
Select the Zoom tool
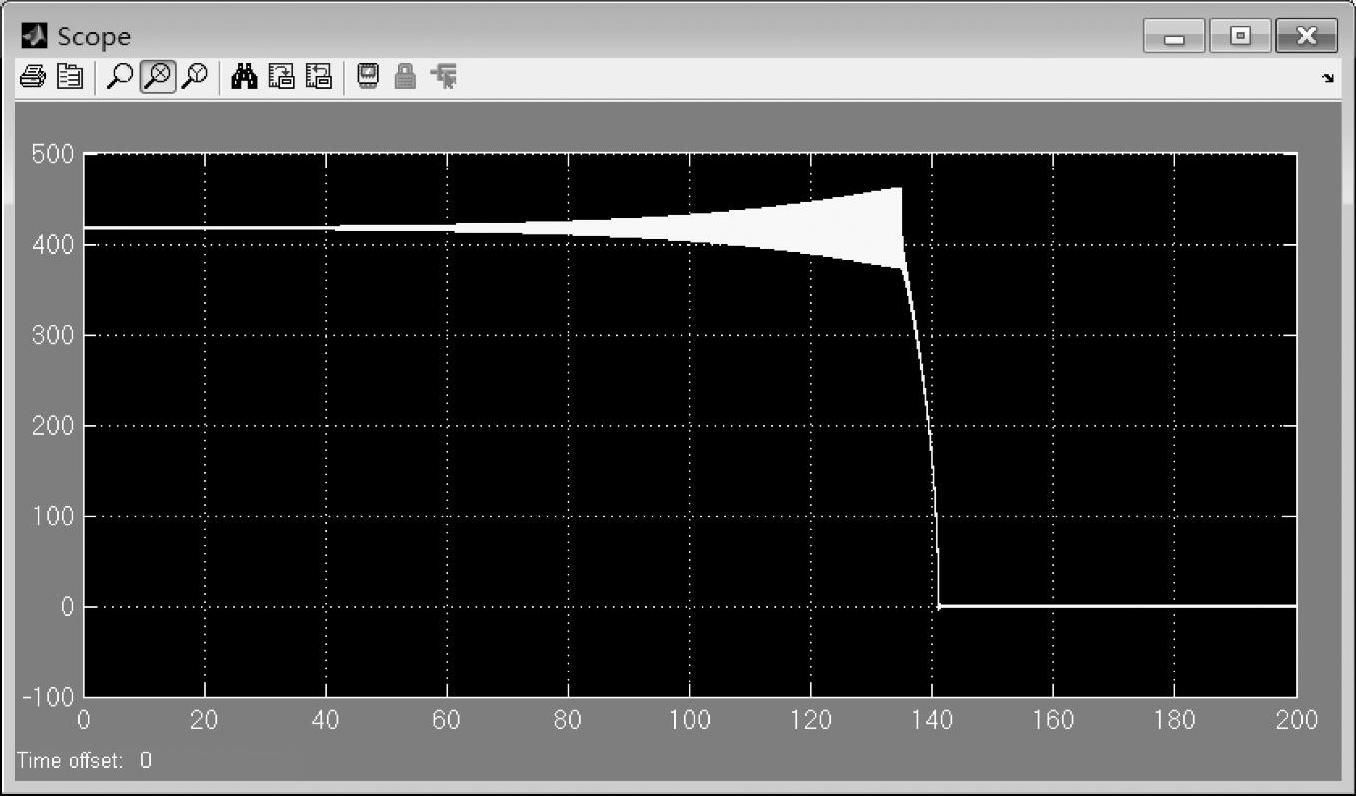[x=119, y=76]
